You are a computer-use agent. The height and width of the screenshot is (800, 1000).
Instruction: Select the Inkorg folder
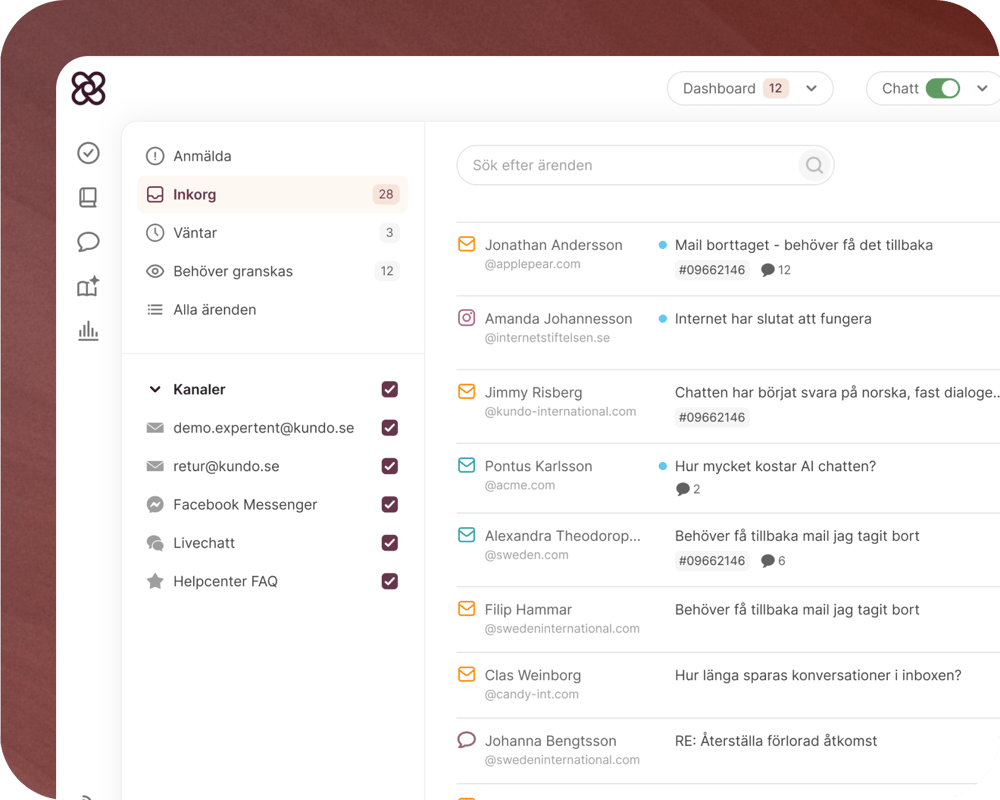272,195
